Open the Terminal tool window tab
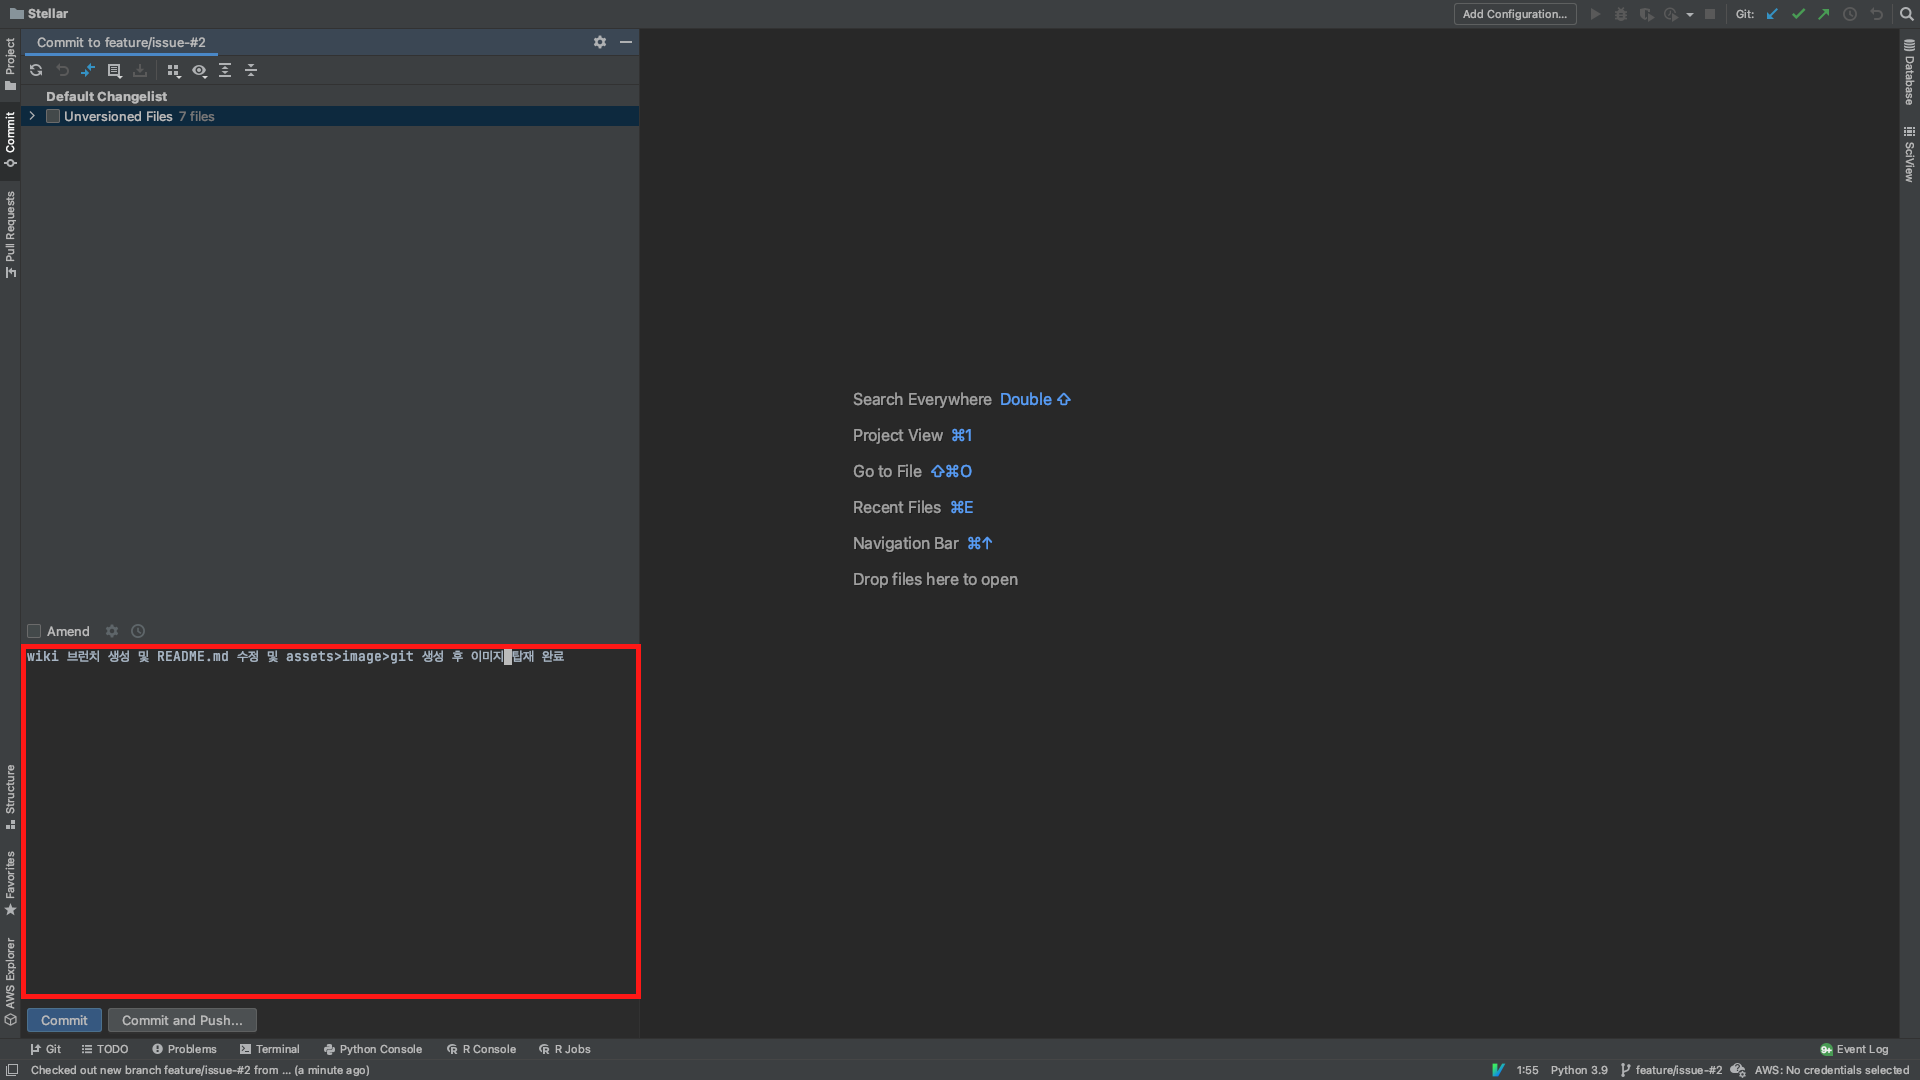Screen dimensions: 1920x1080 270,1050
